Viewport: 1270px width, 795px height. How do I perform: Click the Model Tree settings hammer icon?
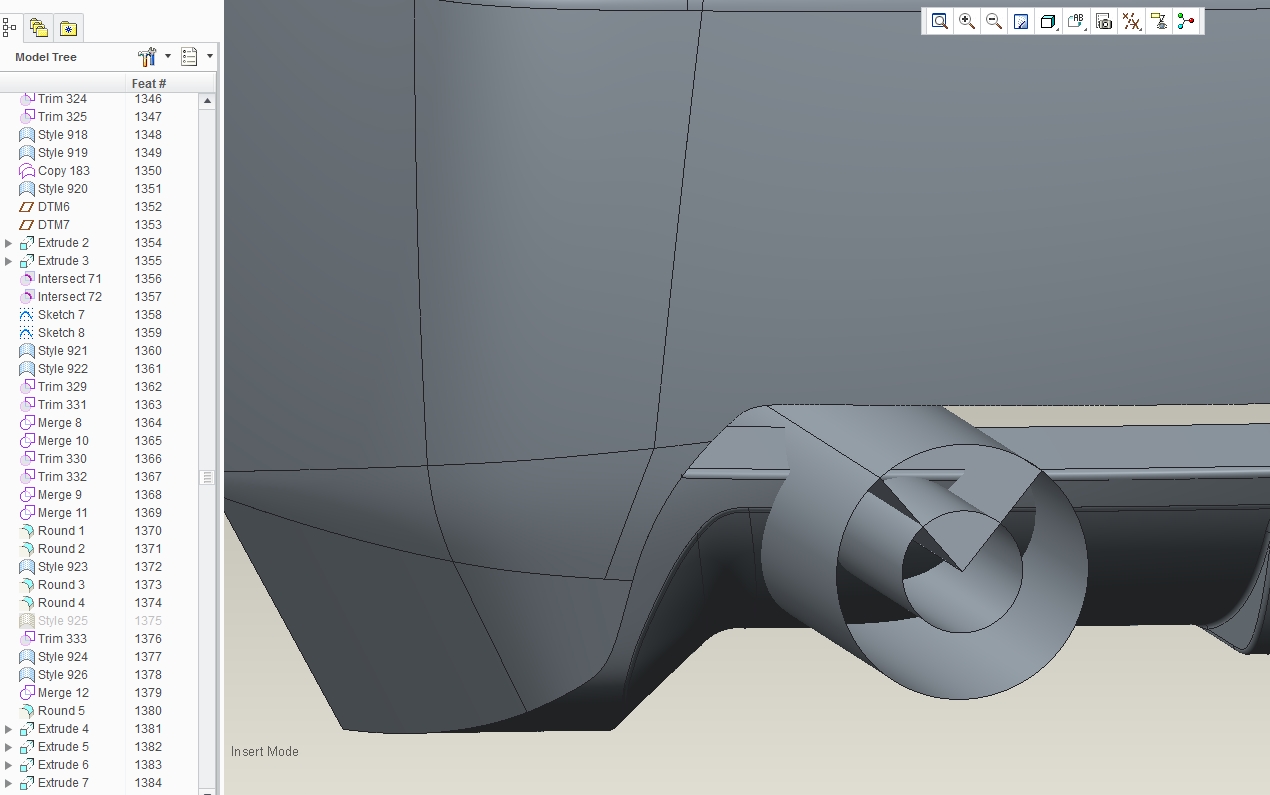point(148,57)
